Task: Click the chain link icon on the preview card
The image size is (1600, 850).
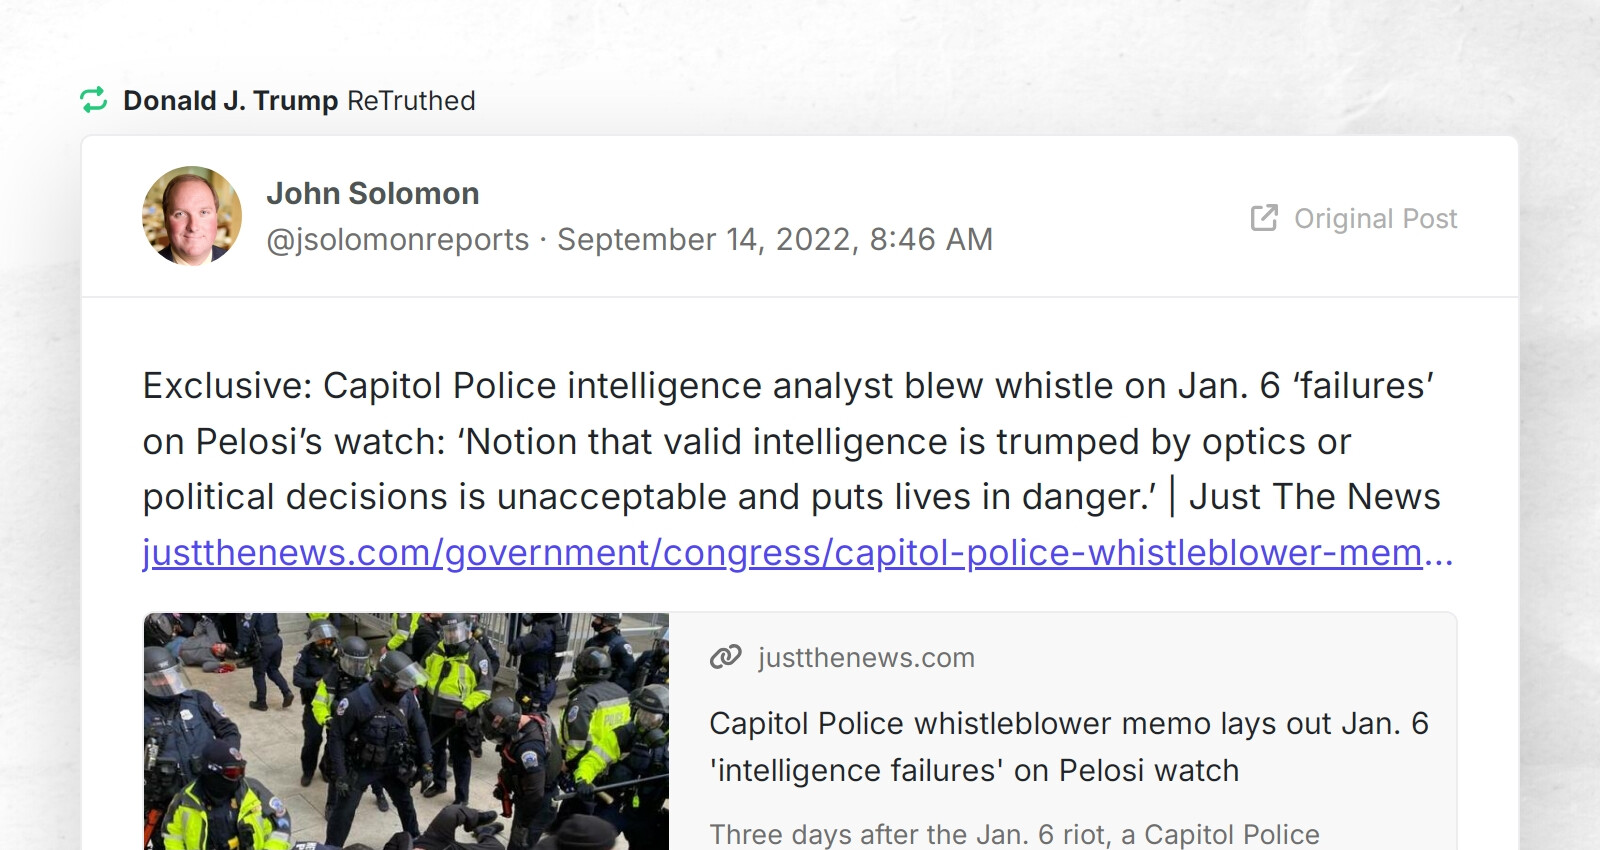Action: coord(722,658)
